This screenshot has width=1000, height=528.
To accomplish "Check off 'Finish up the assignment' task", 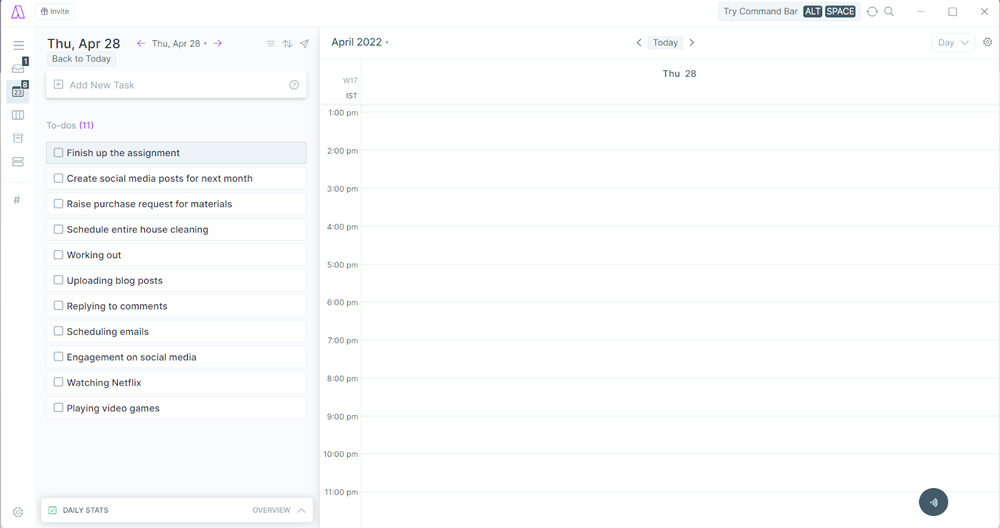I will coord(58,153).
